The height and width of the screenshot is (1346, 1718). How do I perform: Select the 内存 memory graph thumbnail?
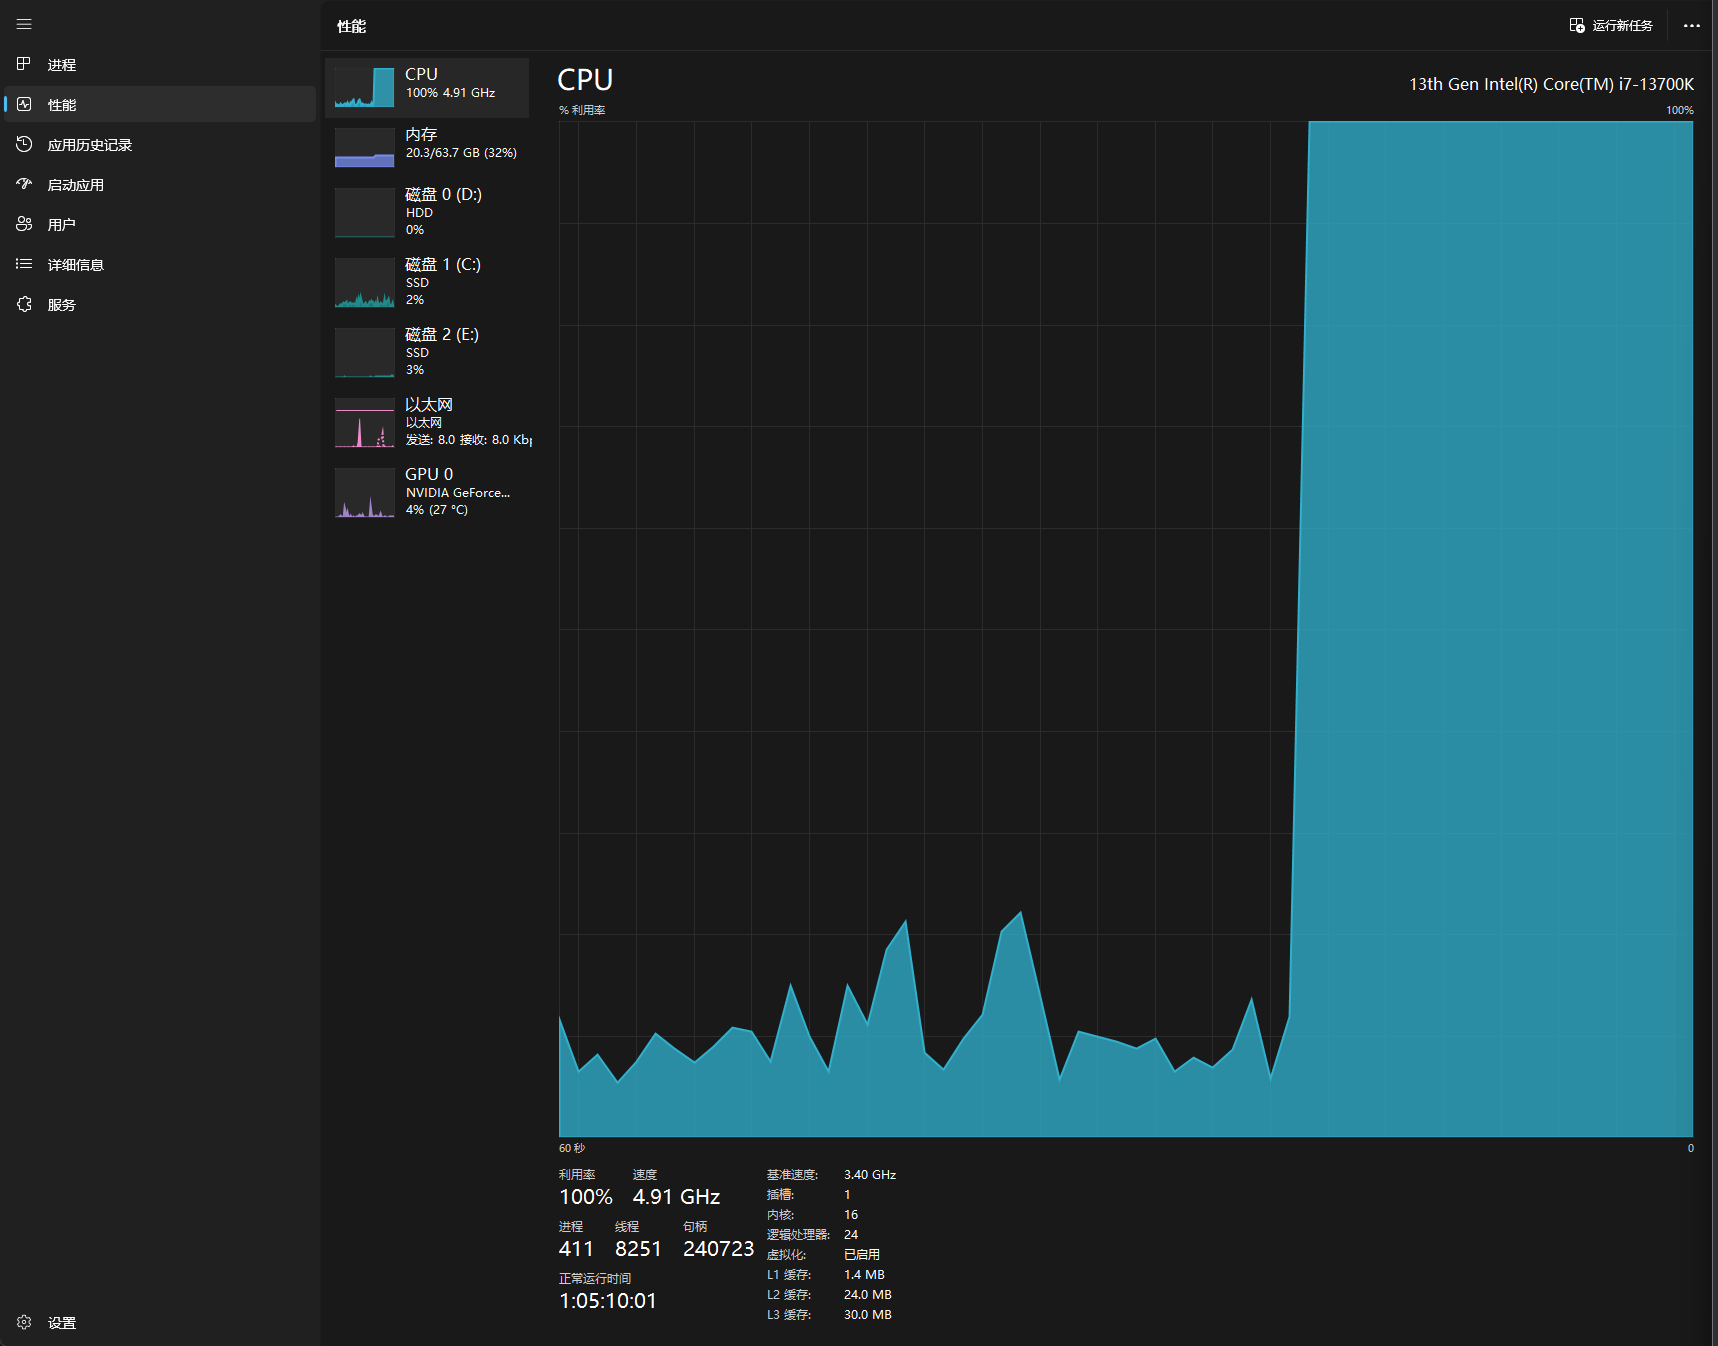click(364, 147)
